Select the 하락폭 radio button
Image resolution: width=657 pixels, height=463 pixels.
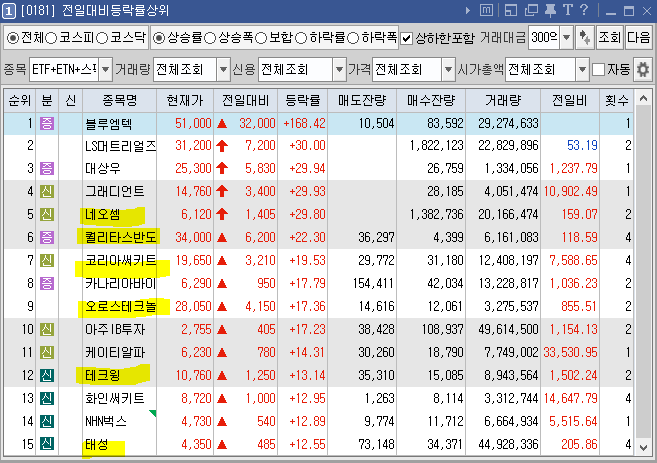(353, 39)
